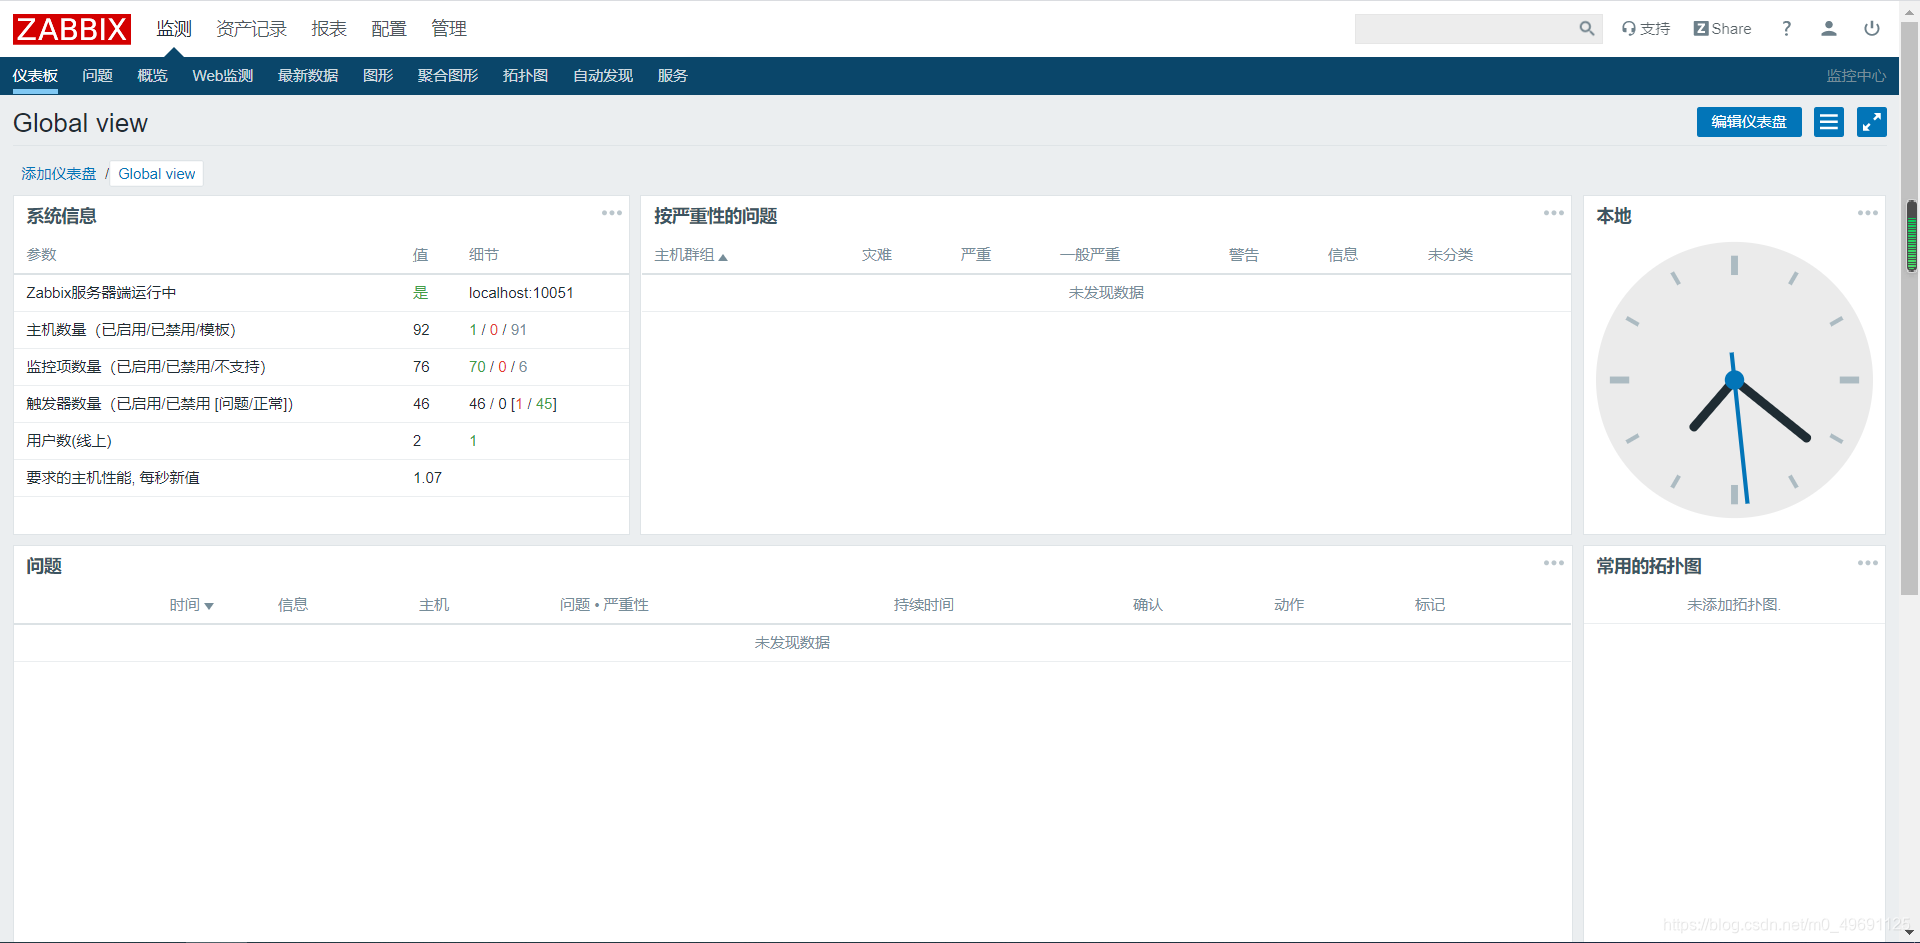Click the Zabbix服务器端运行中 row label
Image resolution: width=1920 pixels, height=943 pixels.
101,293
